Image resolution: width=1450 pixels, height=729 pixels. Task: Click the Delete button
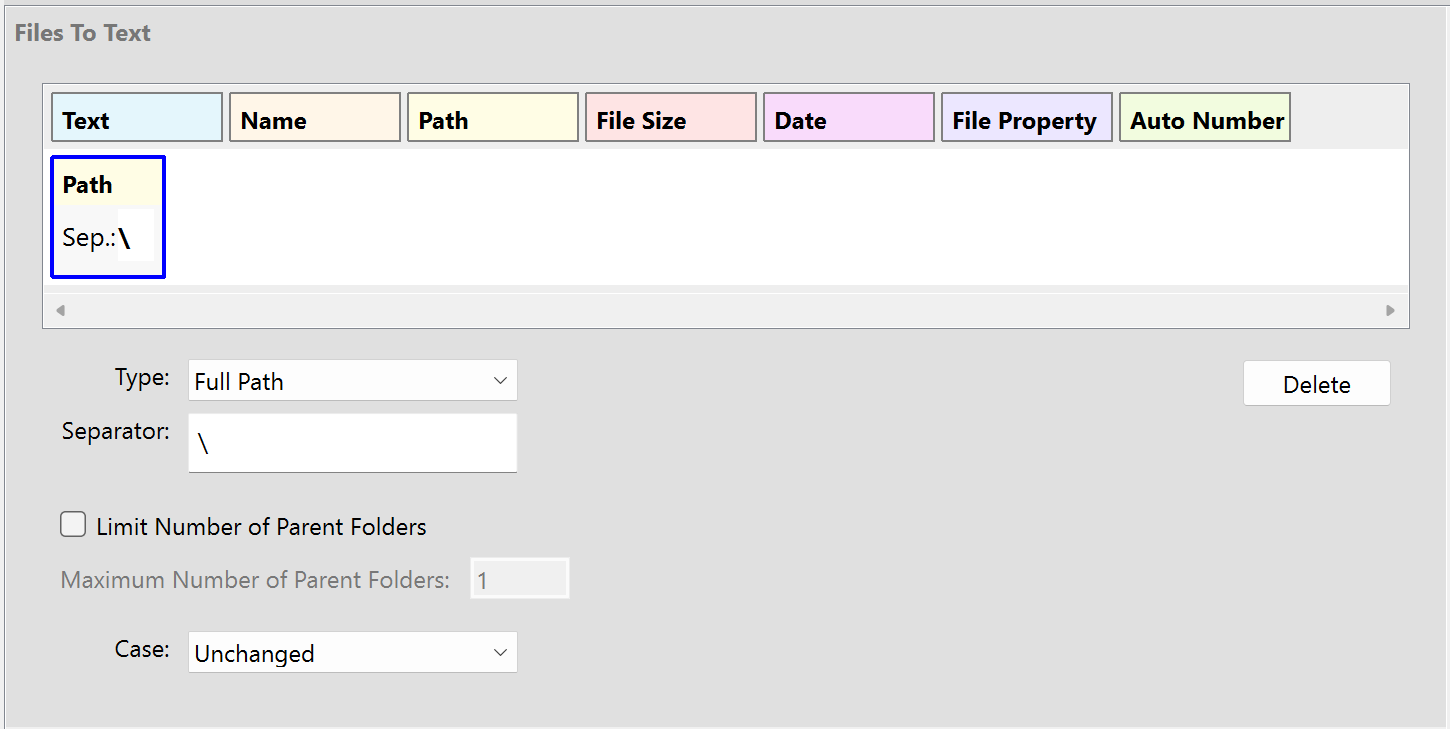(x=1316, y=383)
